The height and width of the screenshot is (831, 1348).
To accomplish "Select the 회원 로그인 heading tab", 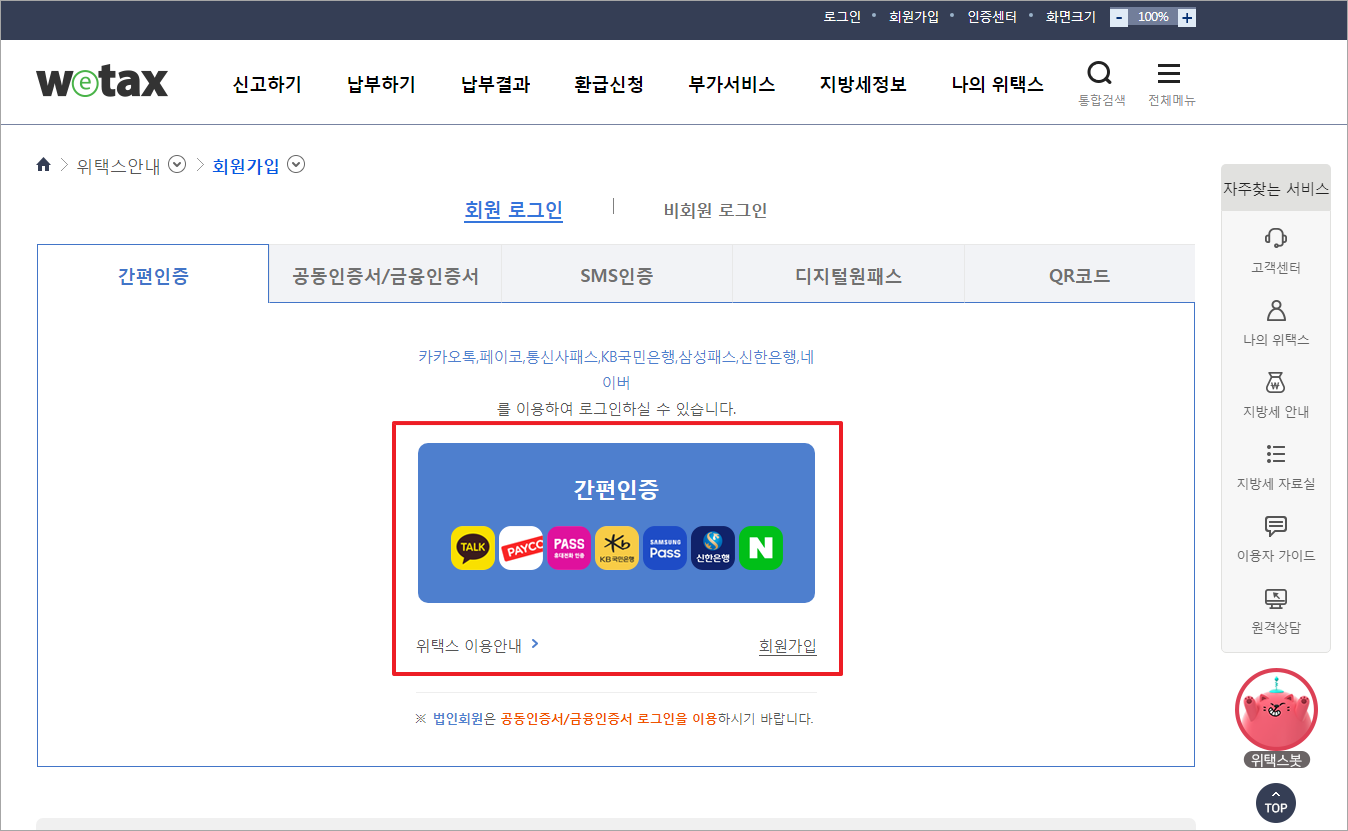I will [513, 210].
